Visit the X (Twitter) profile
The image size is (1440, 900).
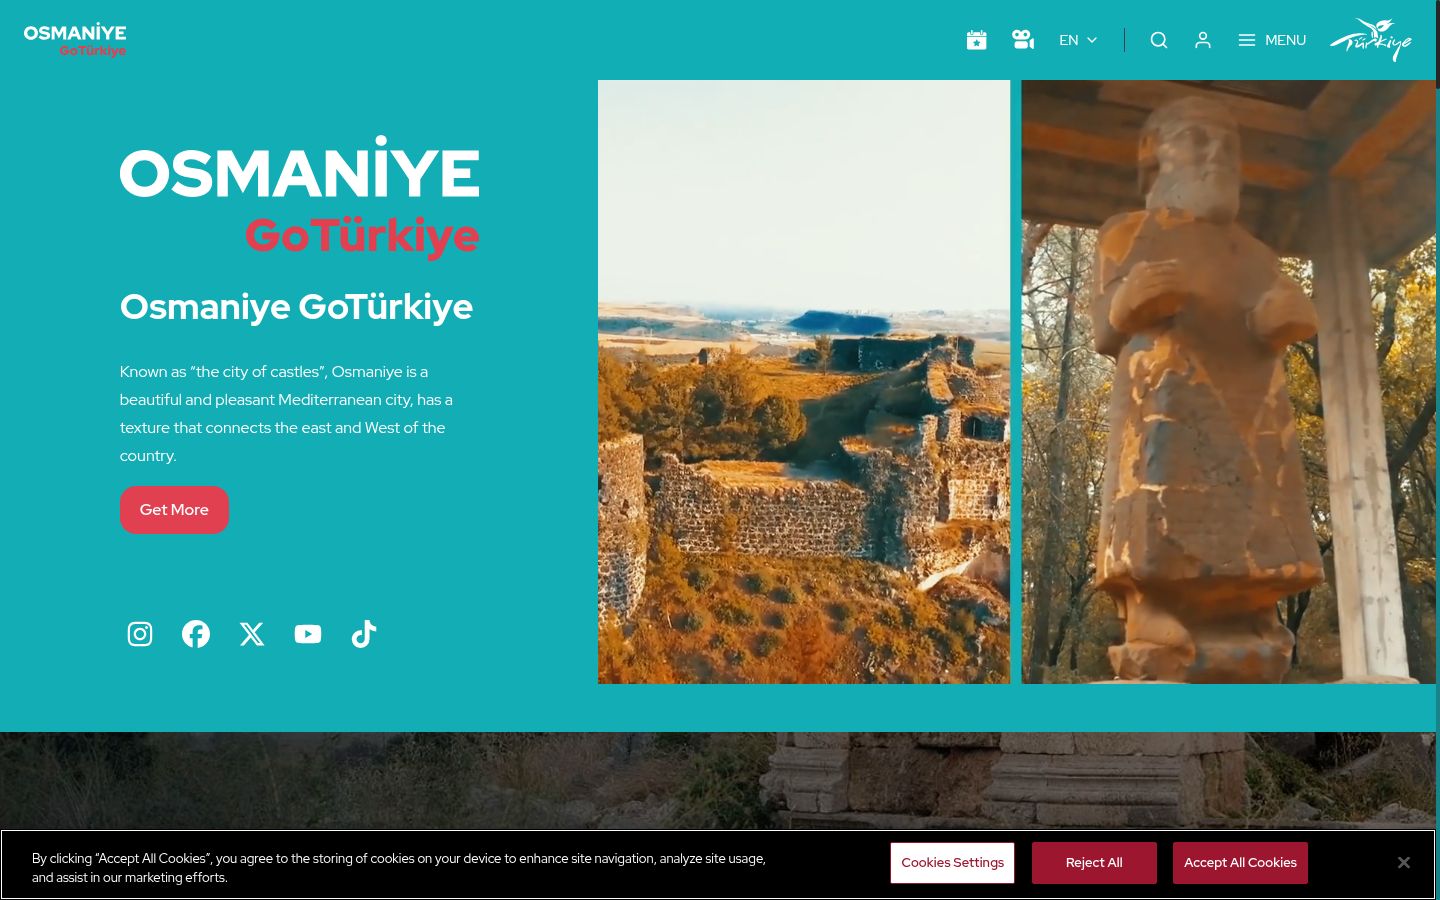tap(252, 634)
